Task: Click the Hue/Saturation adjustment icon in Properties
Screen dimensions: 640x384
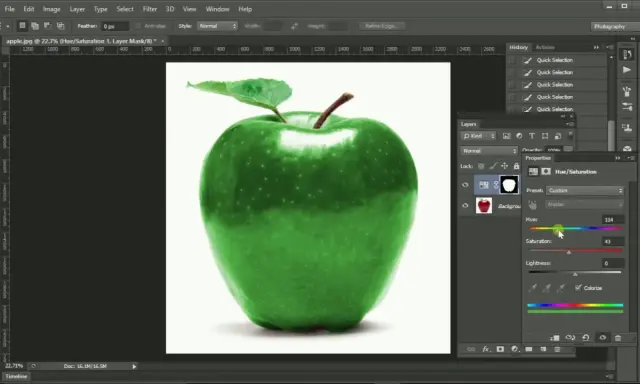Action: 533,172
